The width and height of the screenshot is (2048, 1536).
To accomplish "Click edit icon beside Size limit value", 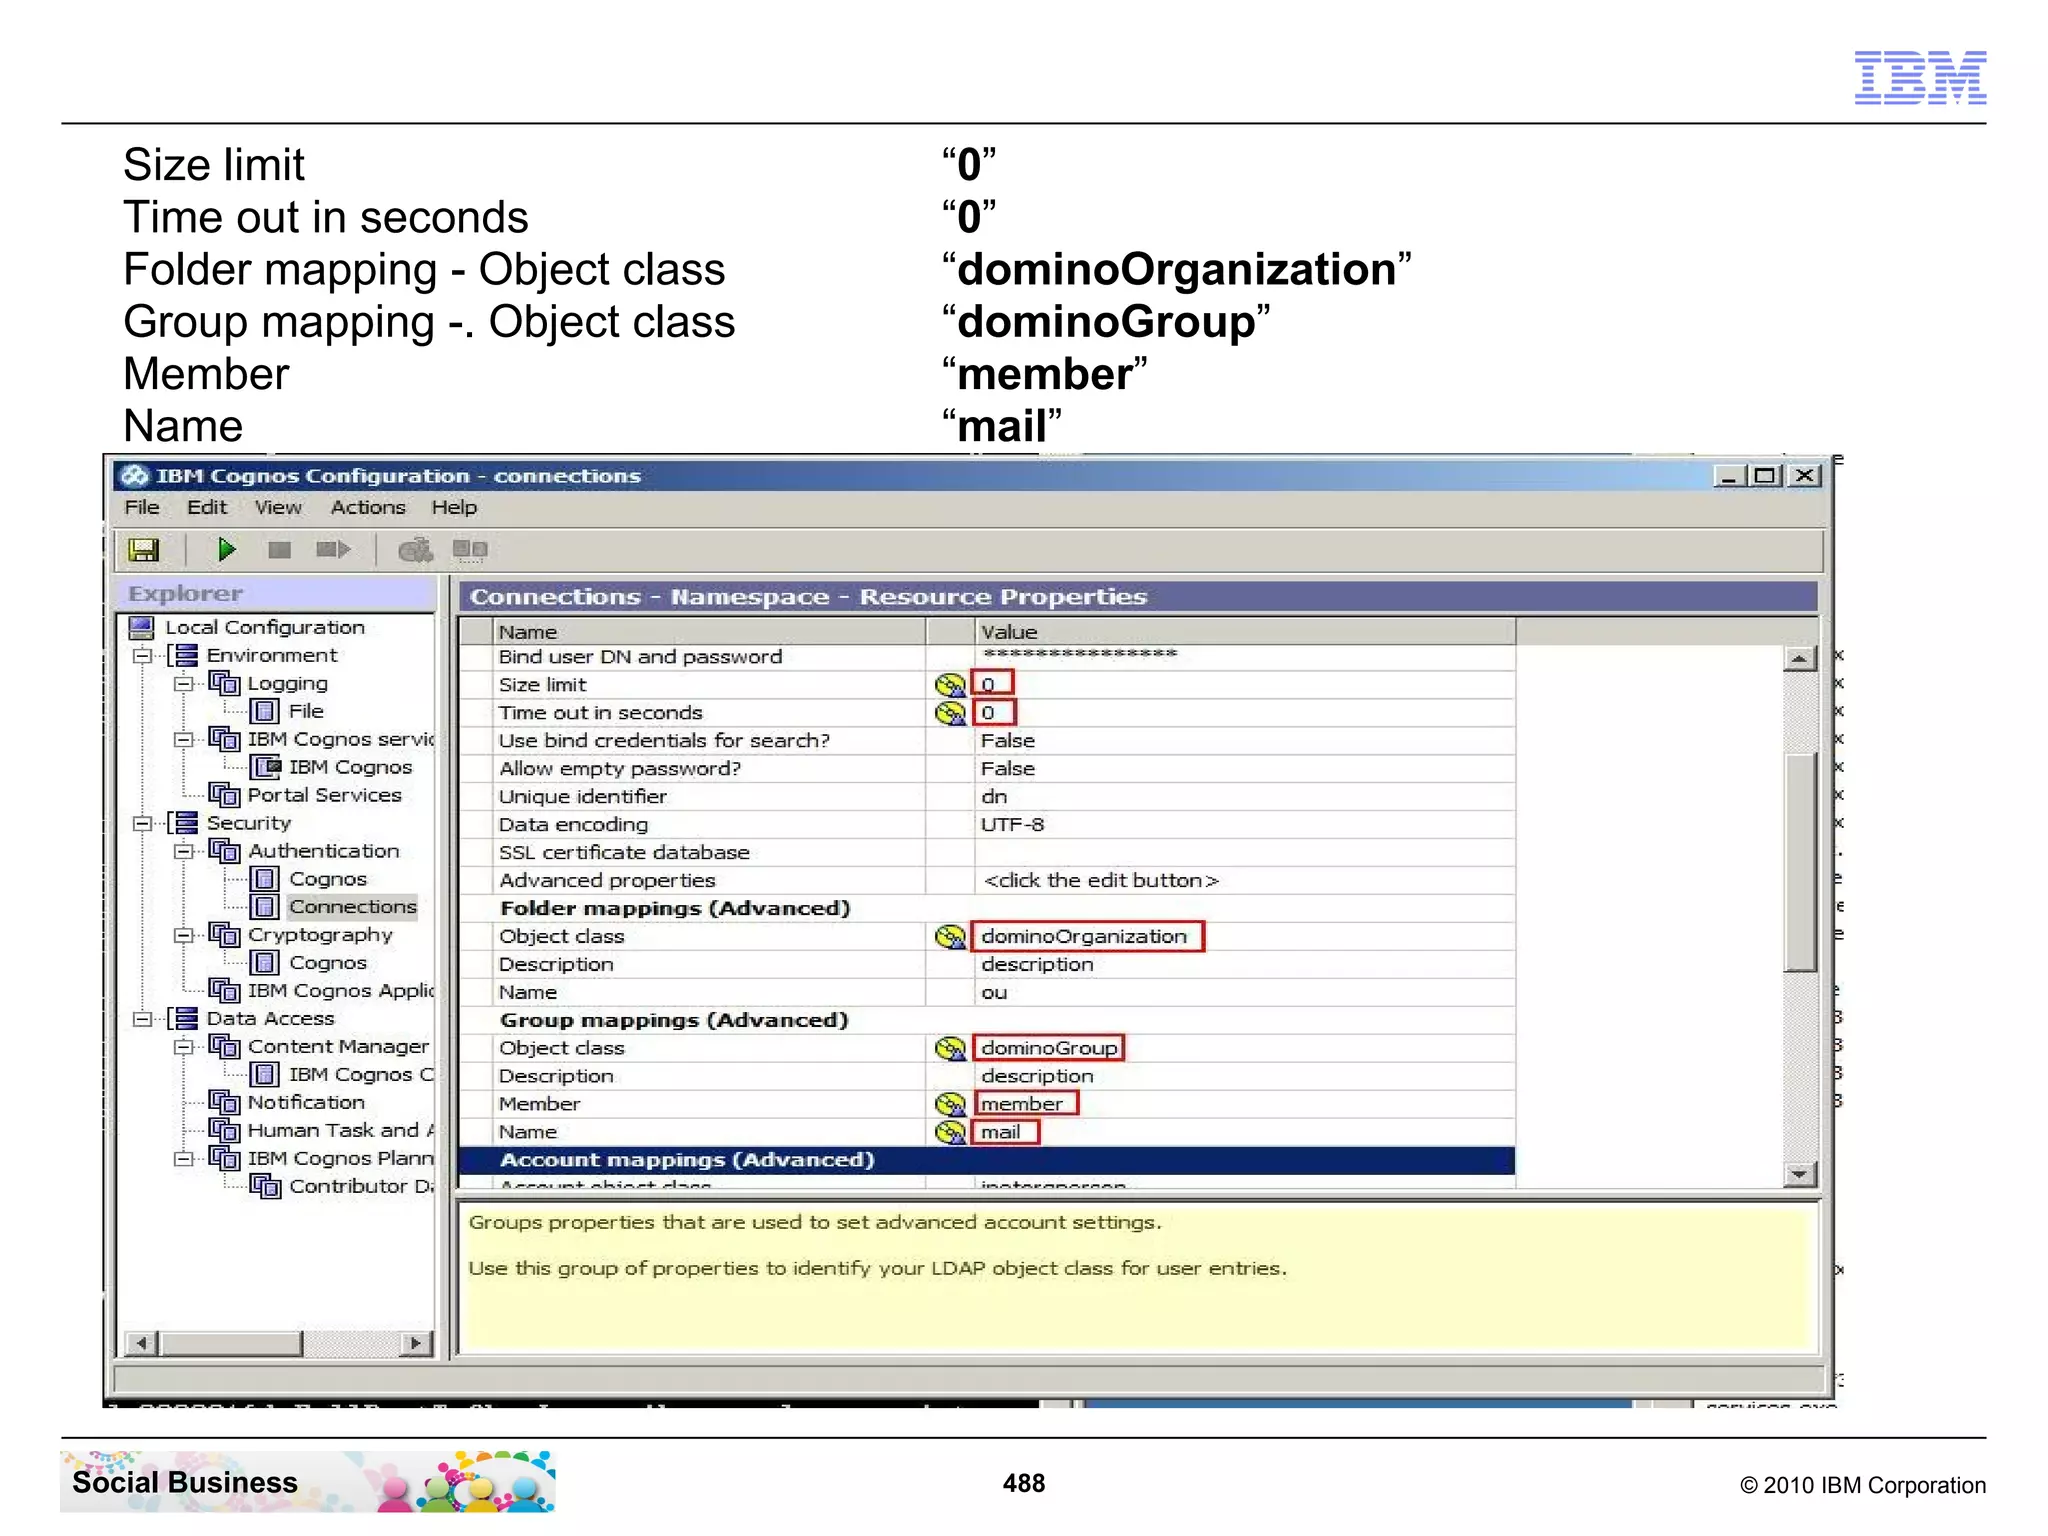I will click(x=950, y=685).
